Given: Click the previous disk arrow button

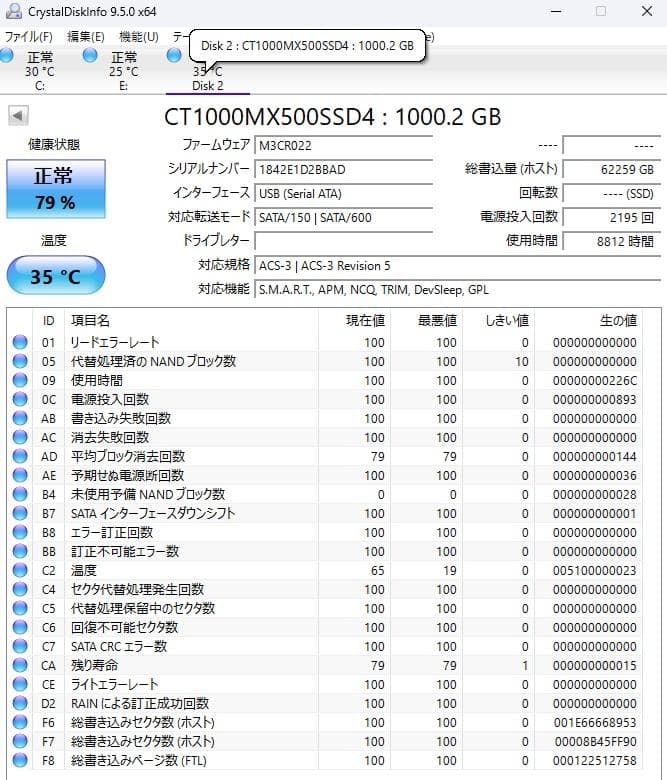Looking at the screenshot, I should point(18,116).
